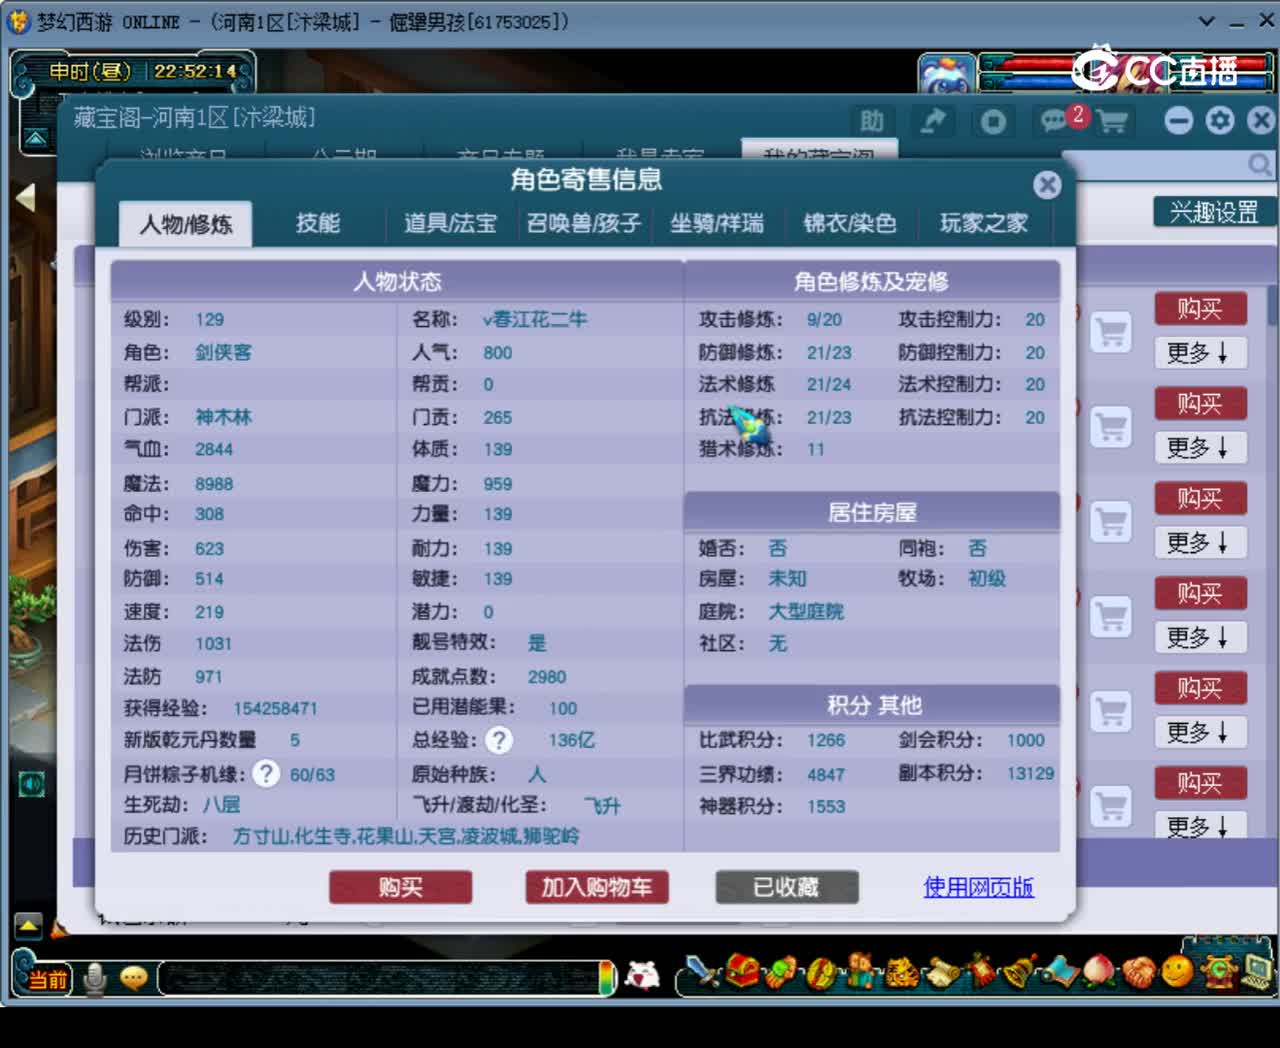Viewport: 1280px width, 1048px height.
Task: Click the yellow speech bubble chat icon
Action: click(x=133, y=978)
